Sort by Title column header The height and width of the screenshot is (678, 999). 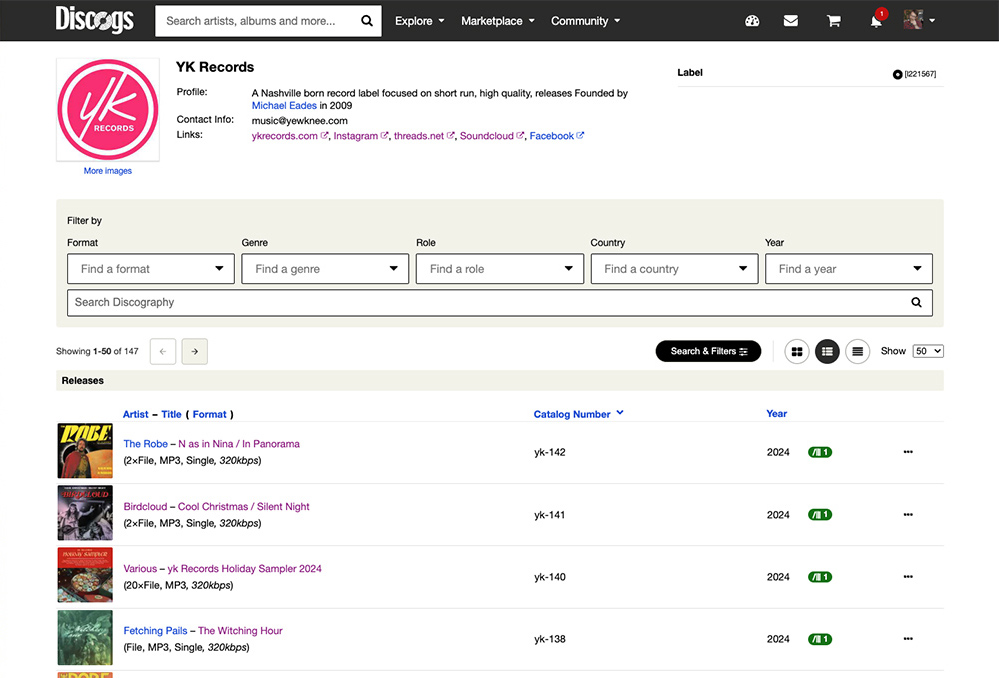pos(171,414)
